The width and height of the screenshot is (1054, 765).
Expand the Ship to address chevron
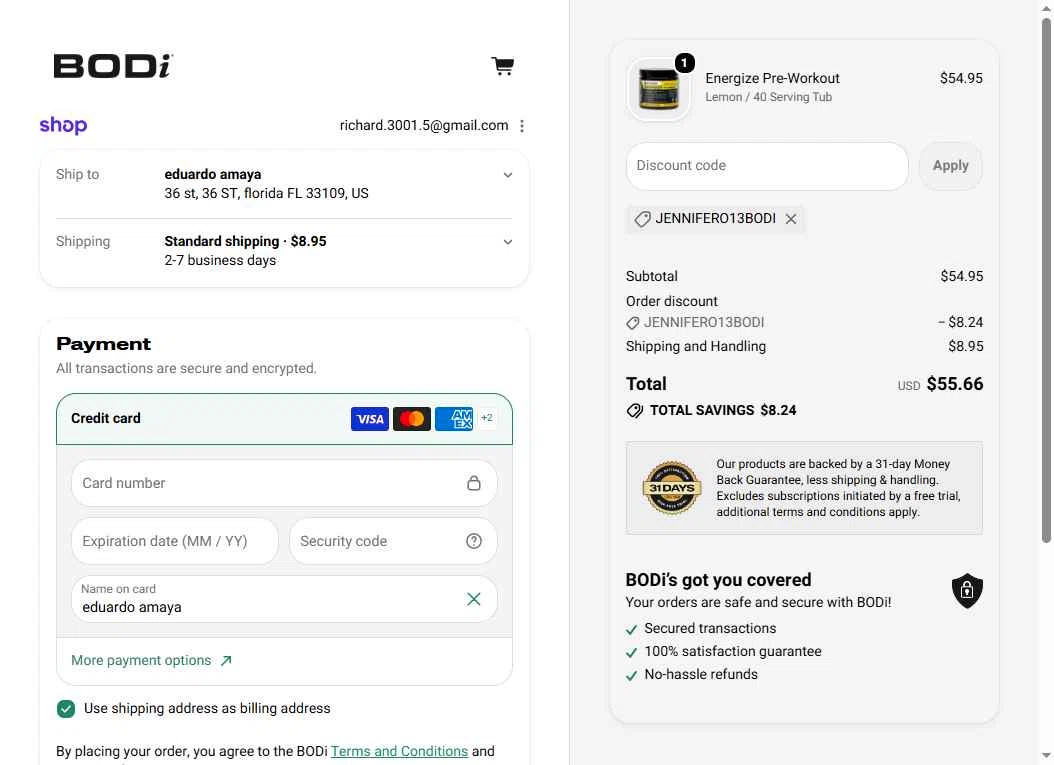pyautogui.click(x=508, y=175)
